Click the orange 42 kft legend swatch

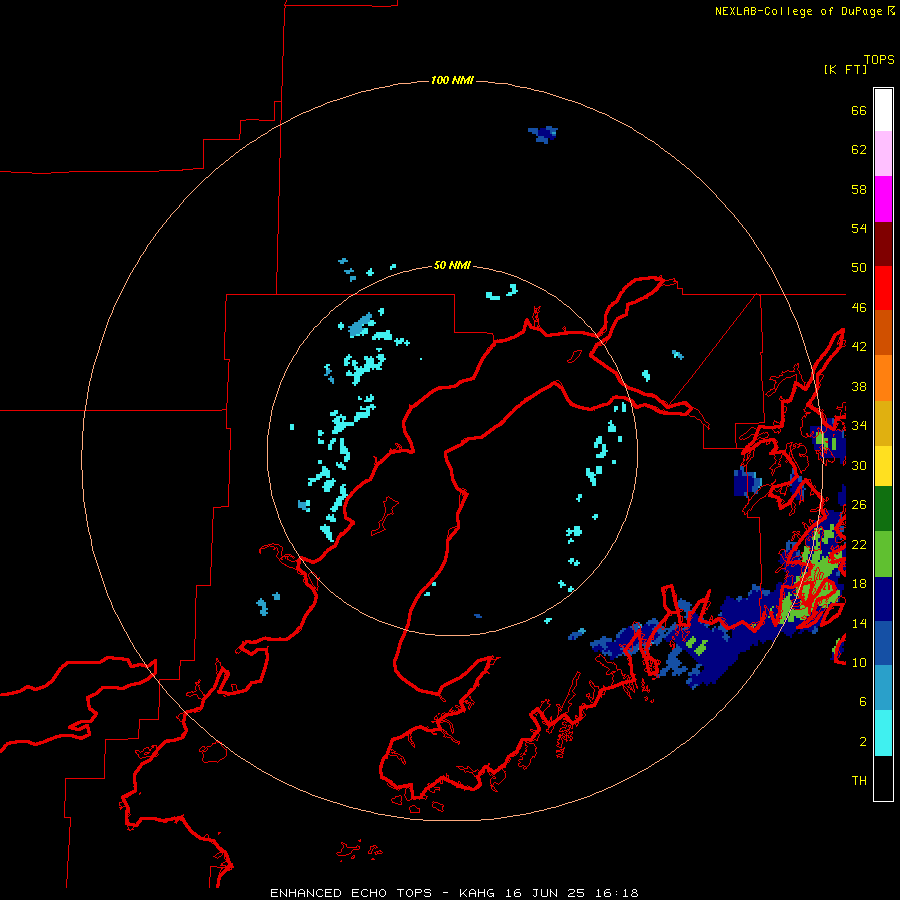883,378
